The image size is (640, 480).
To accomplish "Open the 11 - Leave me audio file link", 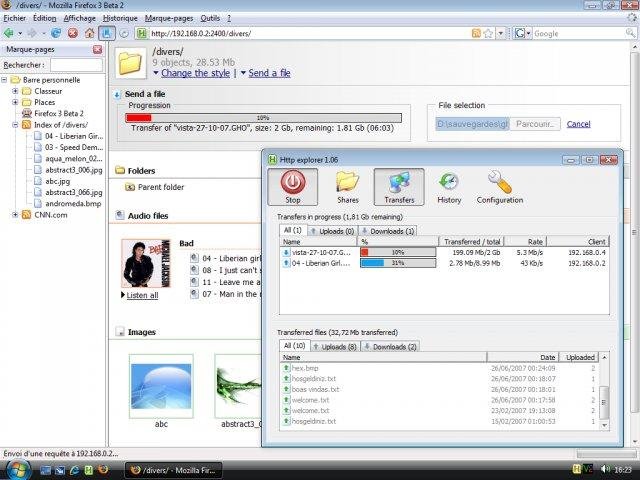I will click(231, 282).
